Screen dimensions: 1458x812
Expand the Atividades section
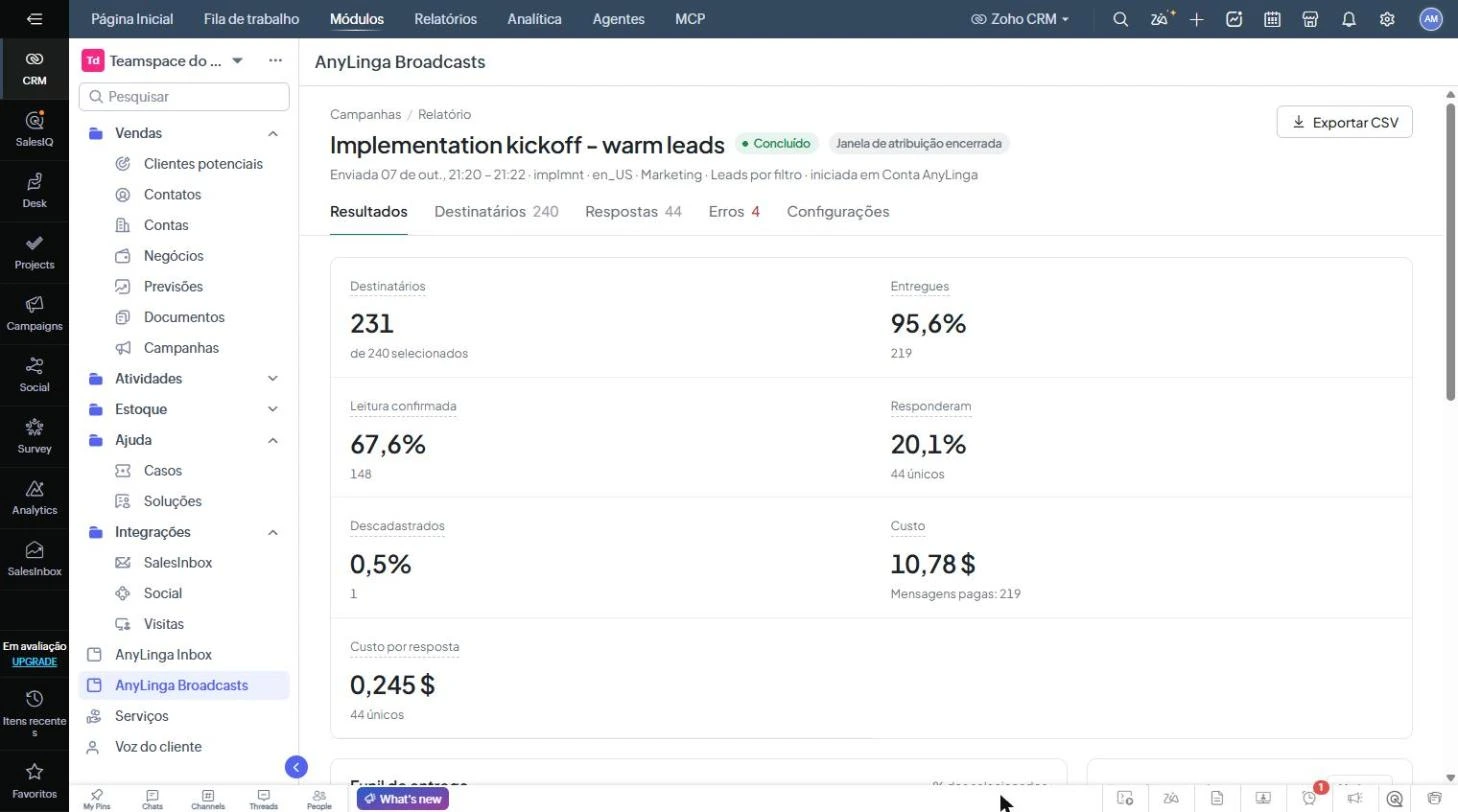coord(273,379)
